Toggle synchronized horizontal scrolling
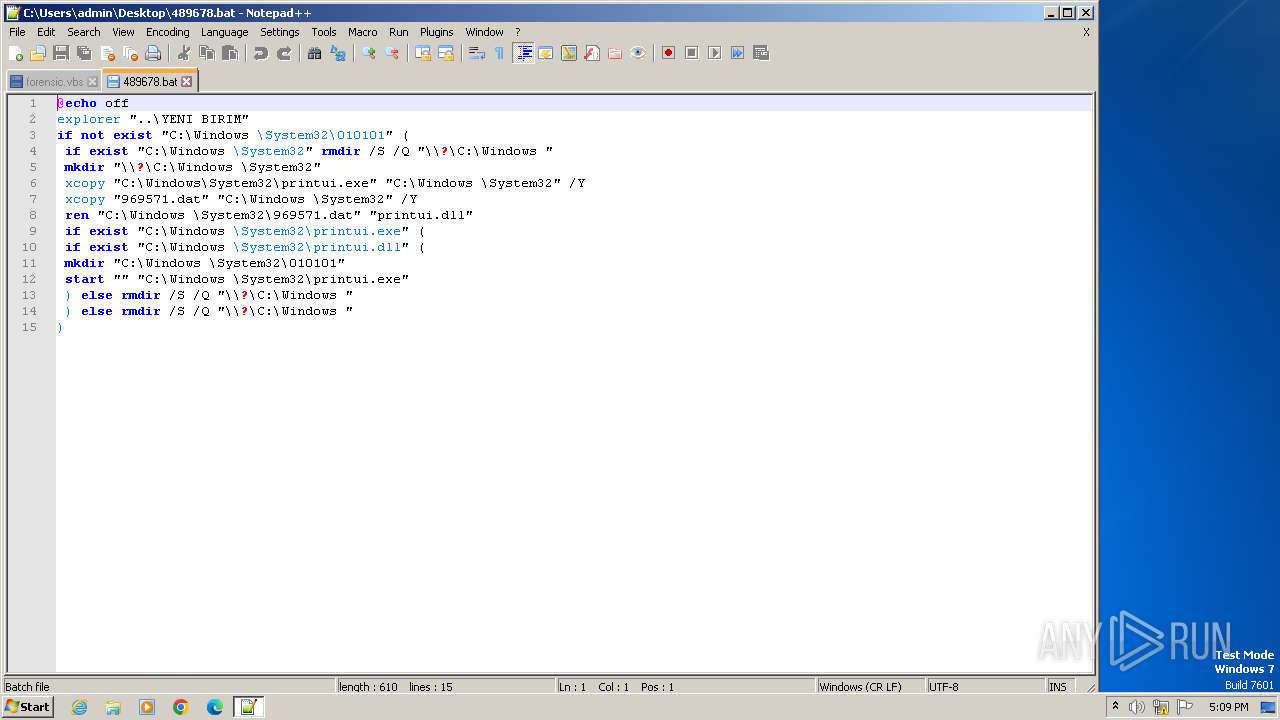Viewport: 1280px width, 720px height. coord(445,53)
